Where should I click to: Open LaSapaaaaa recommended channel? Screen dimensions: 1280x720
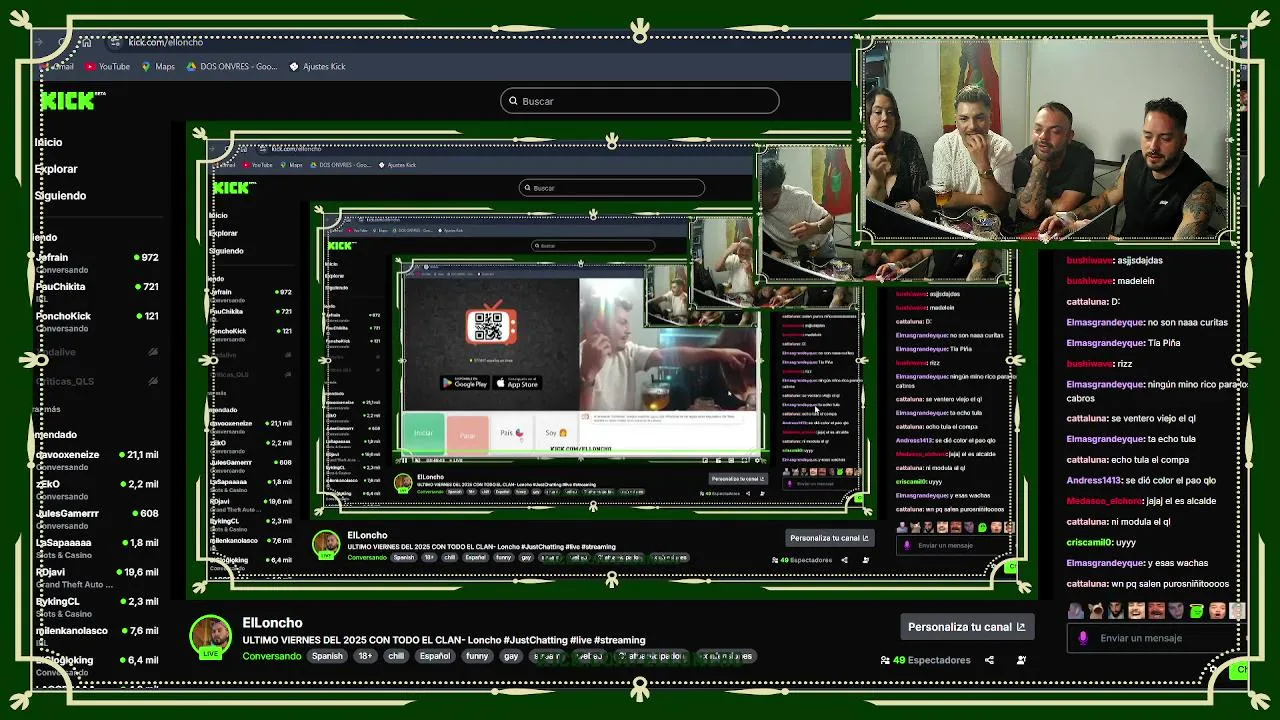[x=97, y=548]
